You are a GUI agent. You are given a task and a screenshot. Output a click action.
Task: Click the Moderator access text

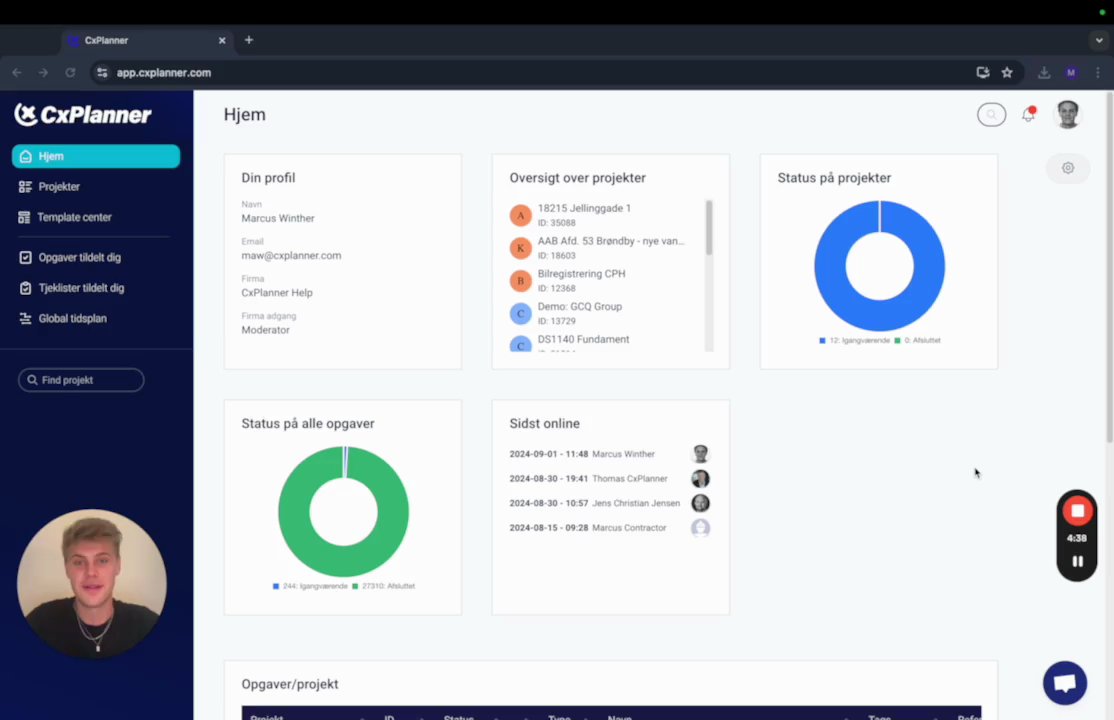(x=266, y=330)
